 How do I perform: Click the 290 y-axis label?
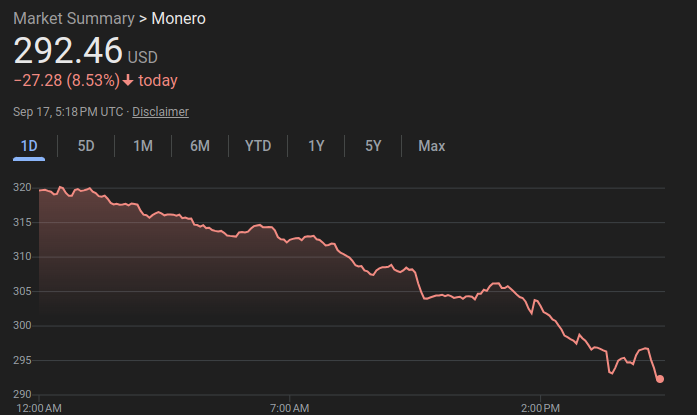[x=22, y=394]
